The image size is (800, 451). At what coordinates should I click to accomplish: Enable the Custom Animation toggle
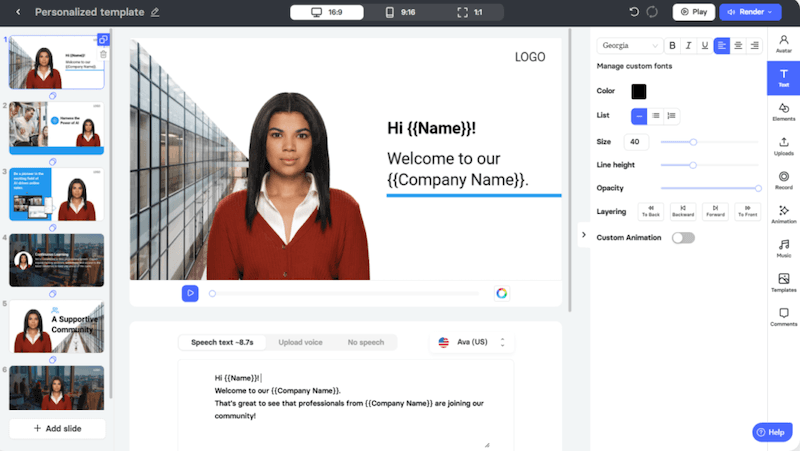[x=683, y=238]
